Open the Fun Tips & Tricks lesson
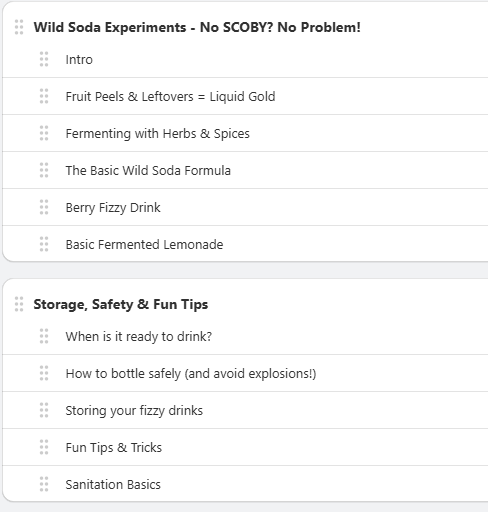Viewport: 488px width, 512px height. coord(114,448)
